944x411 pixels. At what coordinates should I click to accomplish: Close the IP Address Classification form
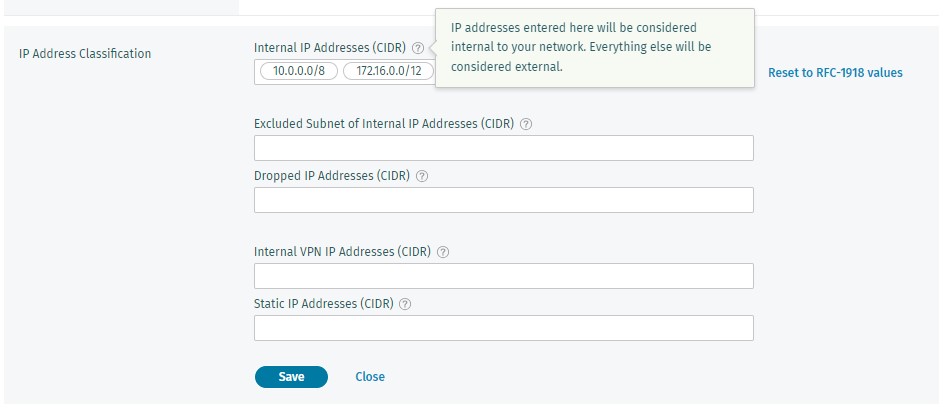(370, 377)
